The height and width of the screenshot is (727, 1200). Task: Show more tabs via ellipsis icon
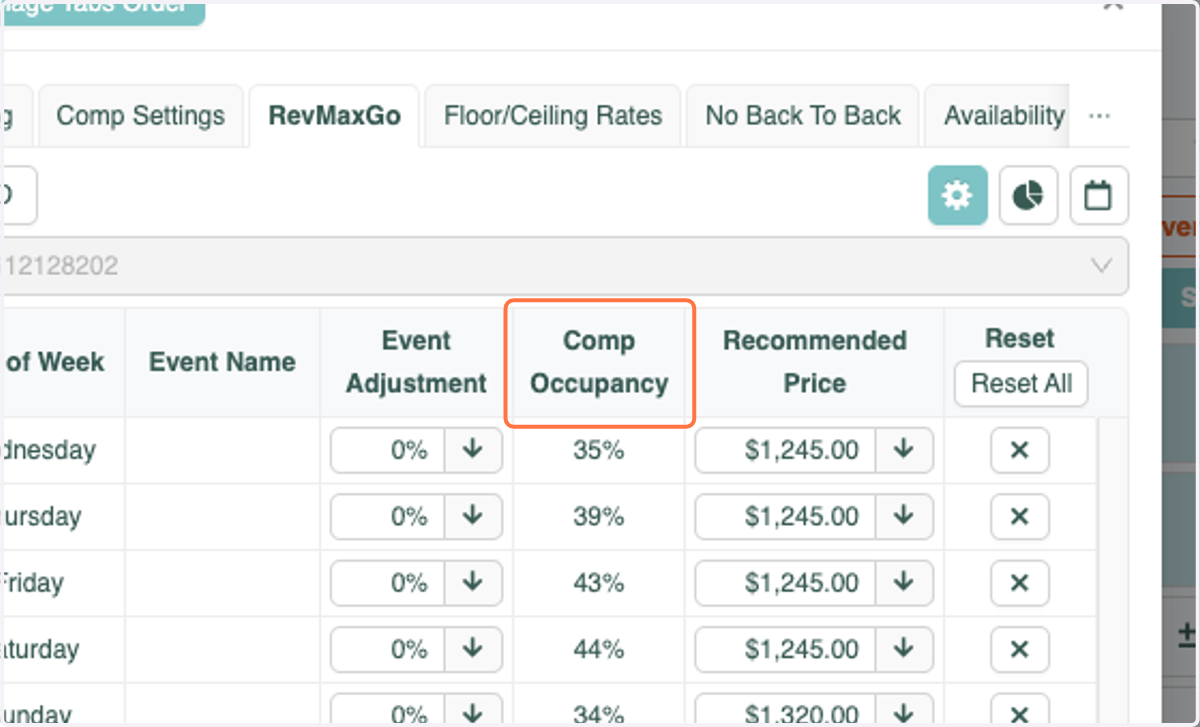1099,116
